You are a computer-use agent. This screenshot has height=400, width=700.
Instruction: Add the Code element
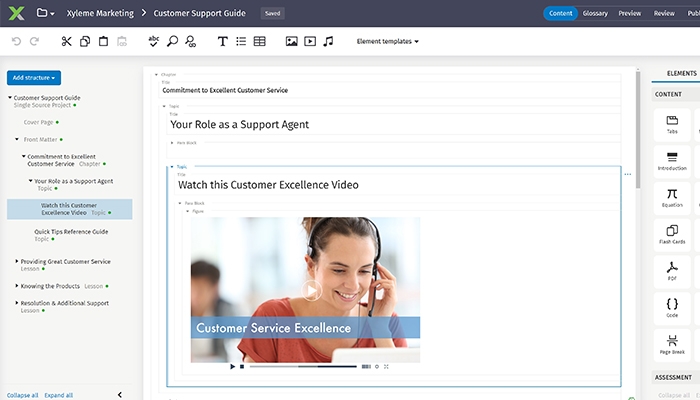pyautogui.click(x=672, y=307)
